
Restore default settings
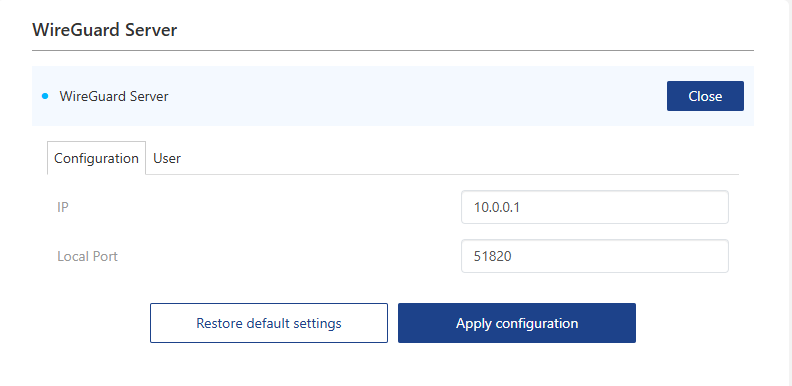click(x=269, y=323)
